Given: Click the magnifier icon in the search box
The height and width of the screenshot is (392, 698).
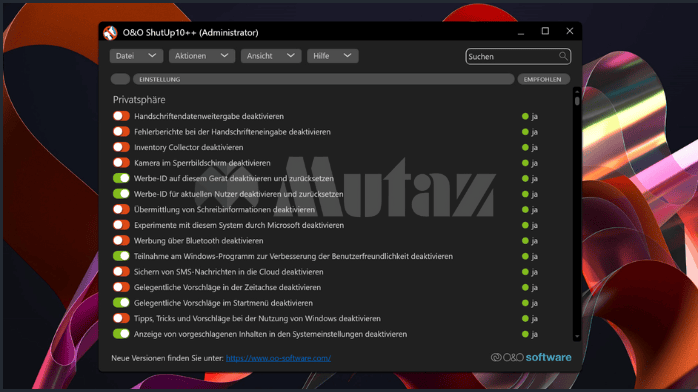Looking at the screenshot, I should tap(563, 56).
